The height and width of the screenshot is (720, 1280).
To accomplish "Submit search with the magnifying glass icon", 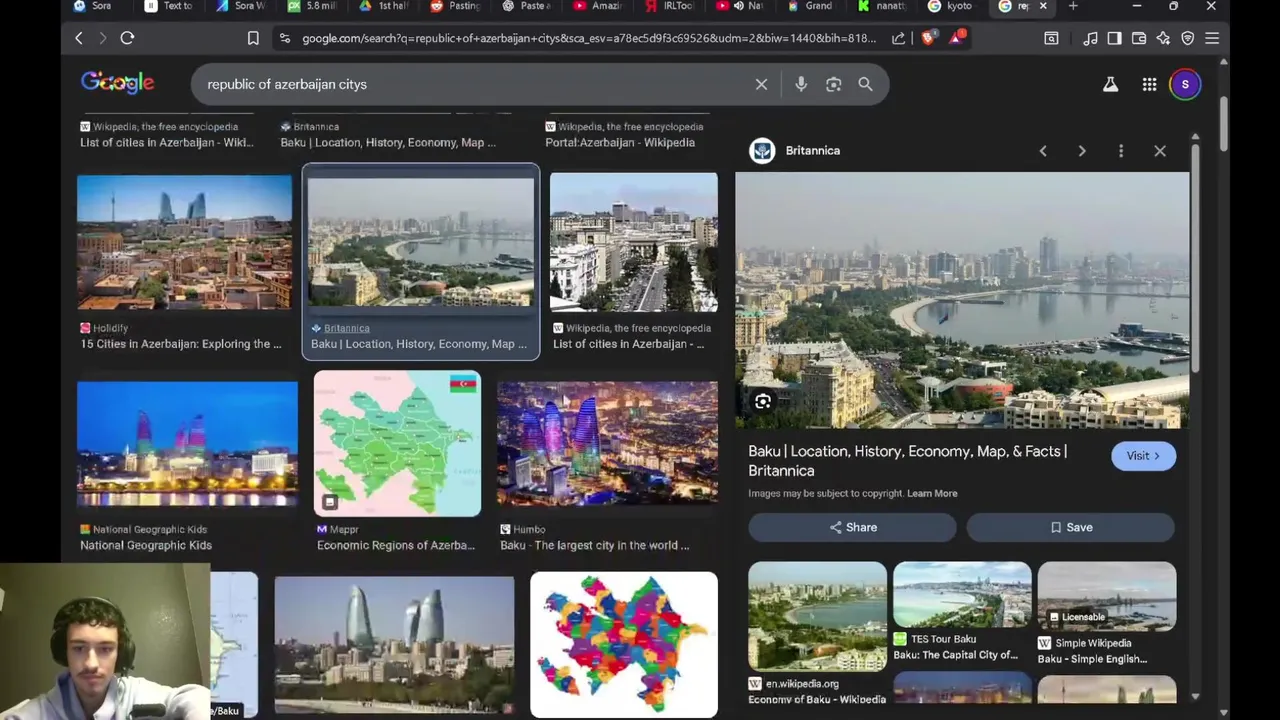I will tap(865, 84).
